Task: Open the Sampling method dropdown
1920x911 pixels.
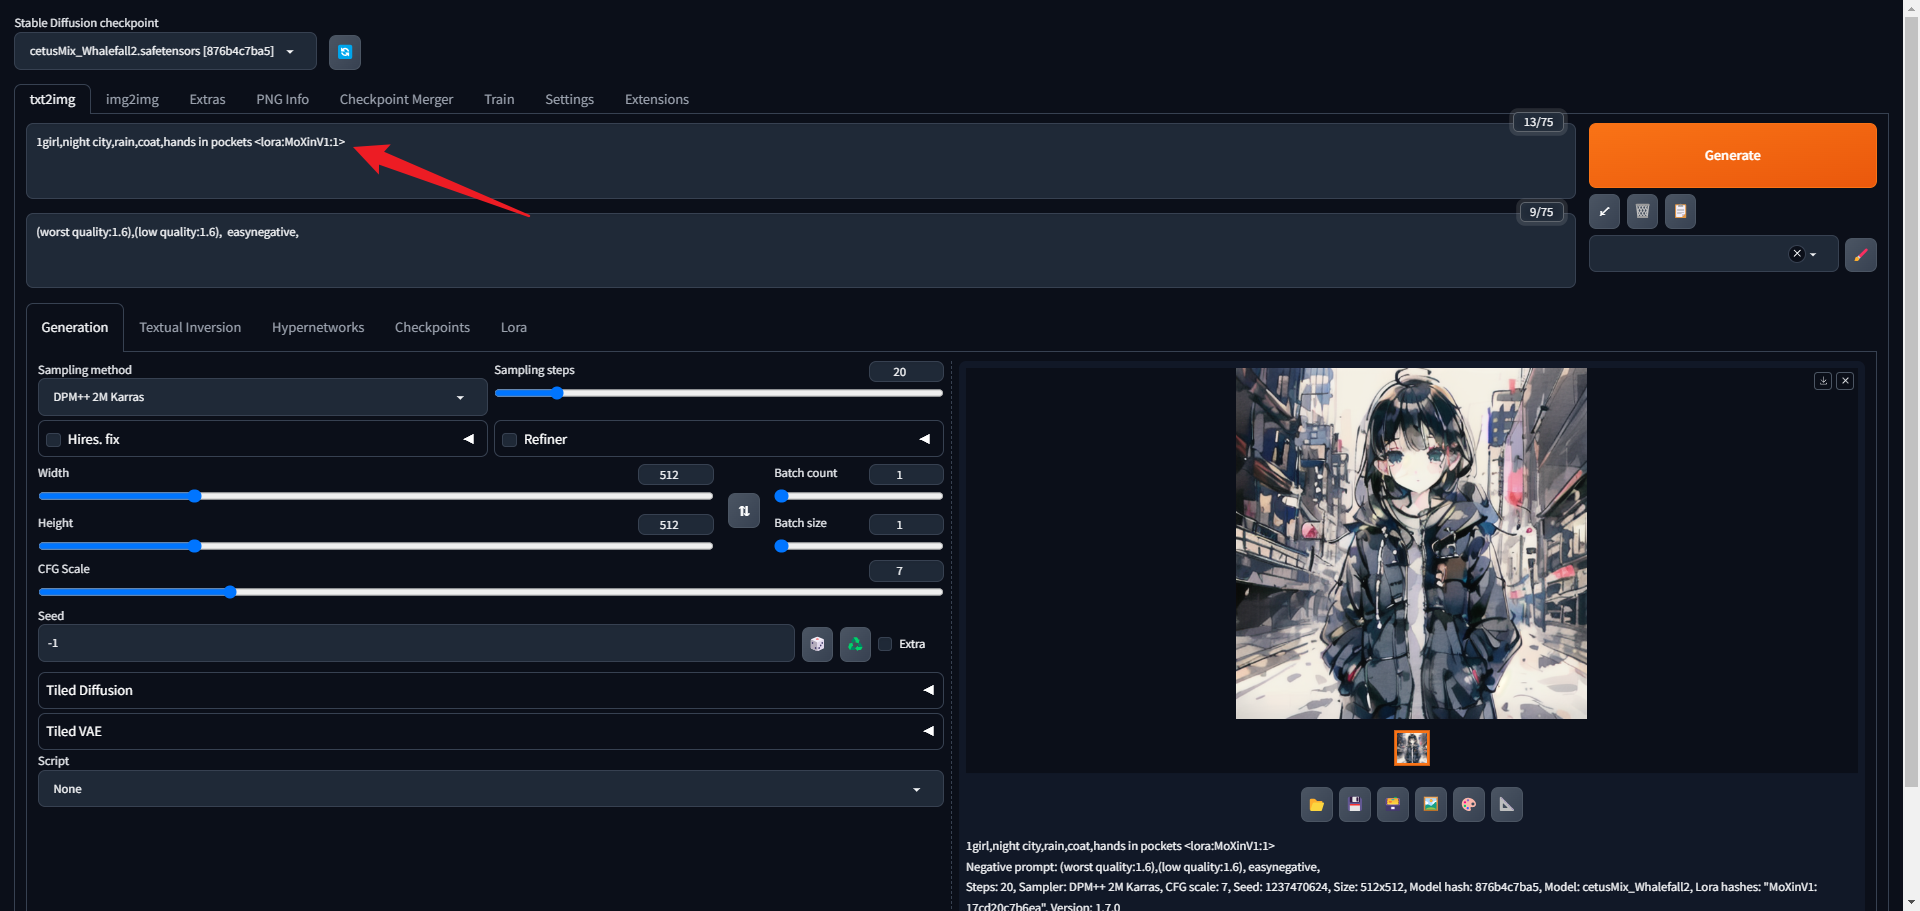Action: [x=262, y=397]
